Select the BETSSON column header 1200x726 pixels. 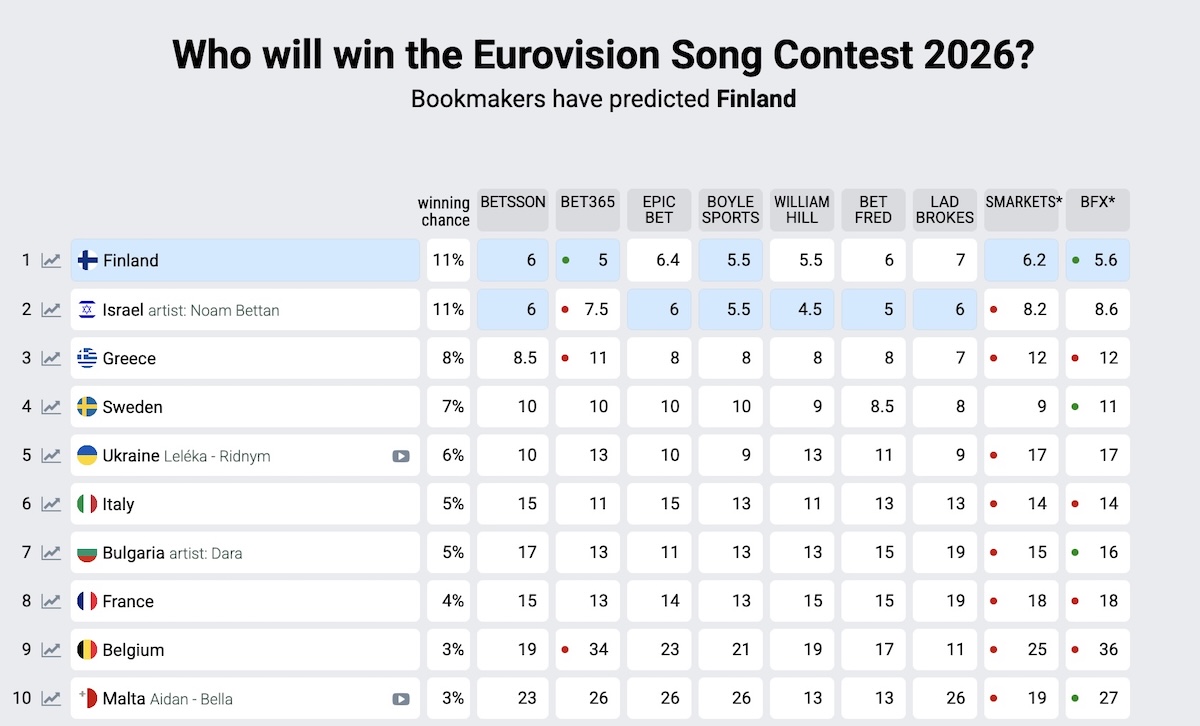tap(513, 210)
